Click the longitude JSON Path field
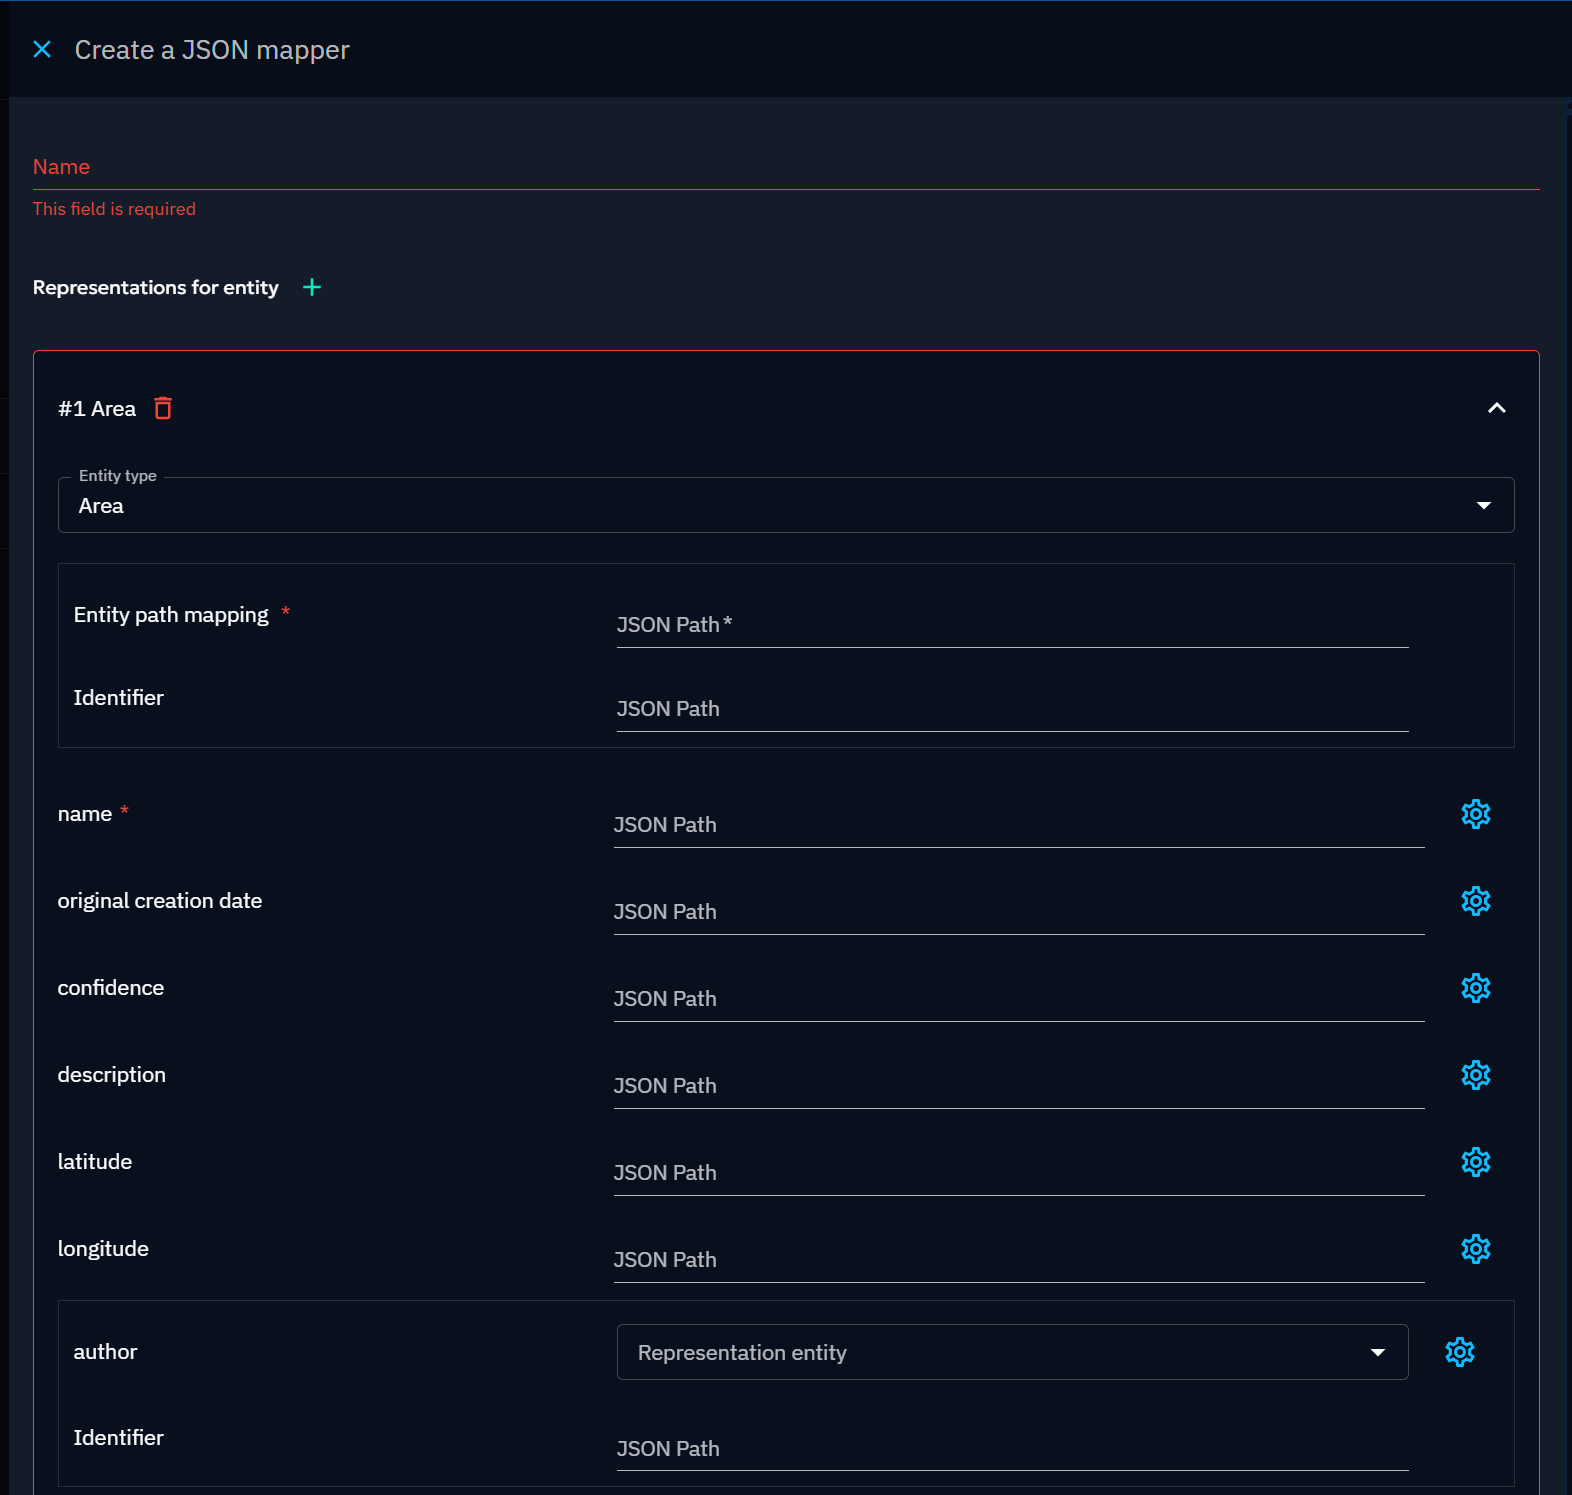Viewport: 1572px width, 1495px height. (x=1018, y=1261)
